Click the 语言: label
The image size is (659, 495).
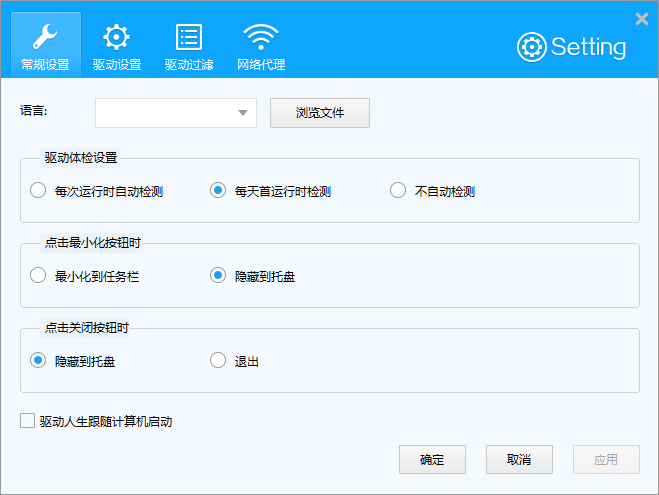pos(34,111)
